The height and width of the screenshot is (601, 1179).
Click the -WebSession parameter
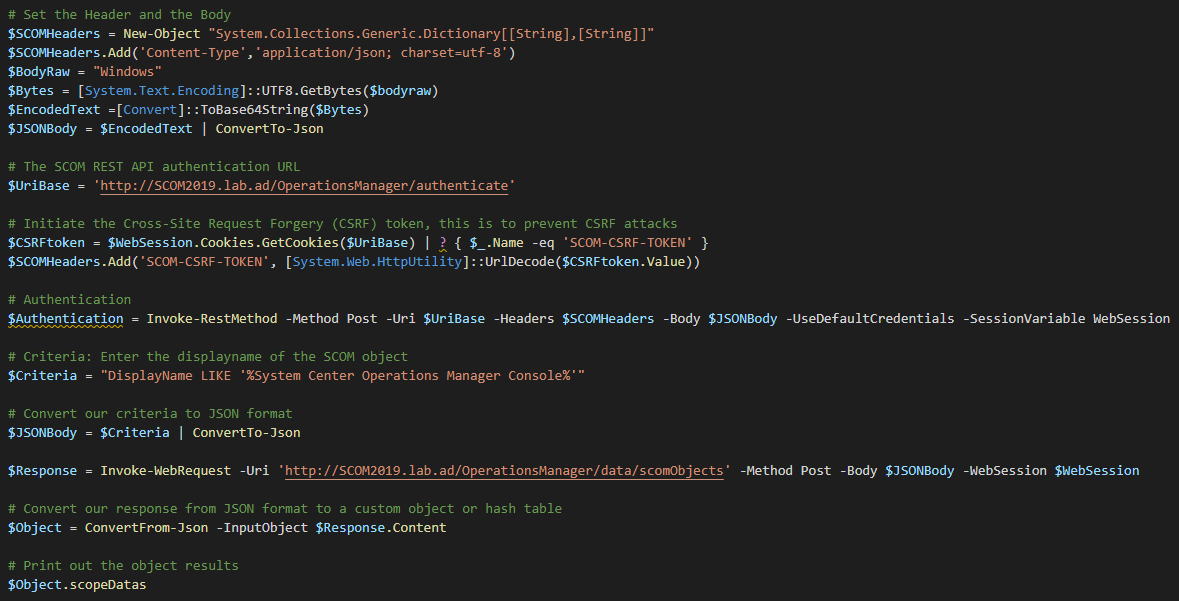coord(1005,471)
